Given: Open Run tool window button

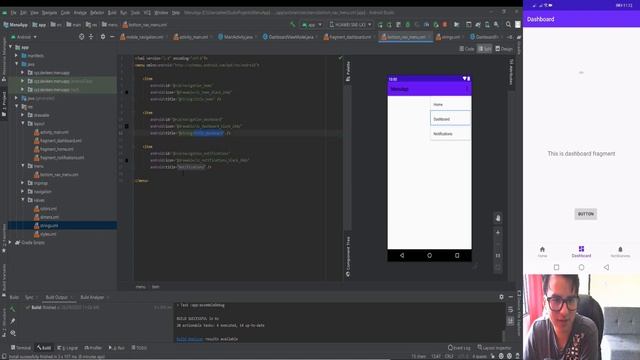Looking at the screenshot, I should click(117, 348).
